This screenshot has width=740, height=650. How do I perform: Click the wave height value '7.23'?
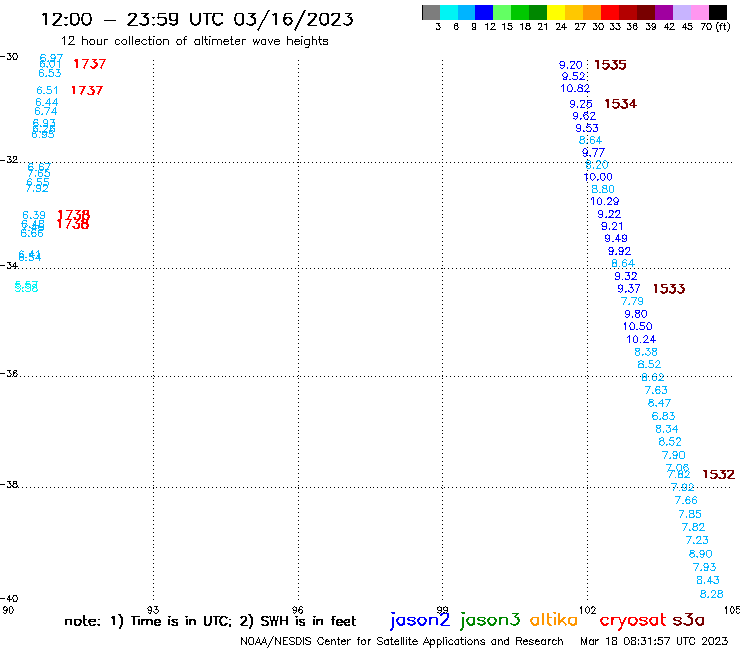[697, 540]
